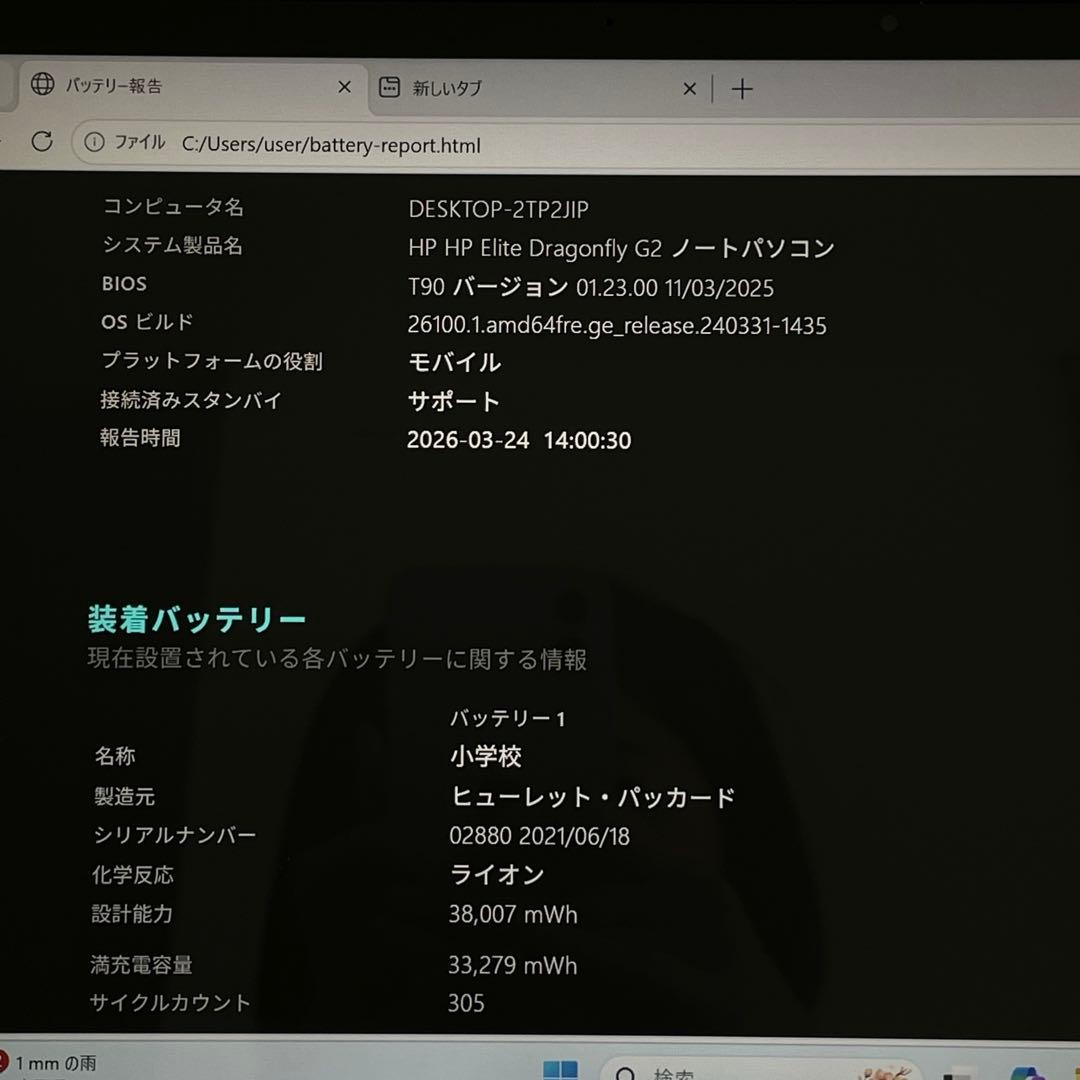Click the 満充電容量 label

[x=141, y=965]
